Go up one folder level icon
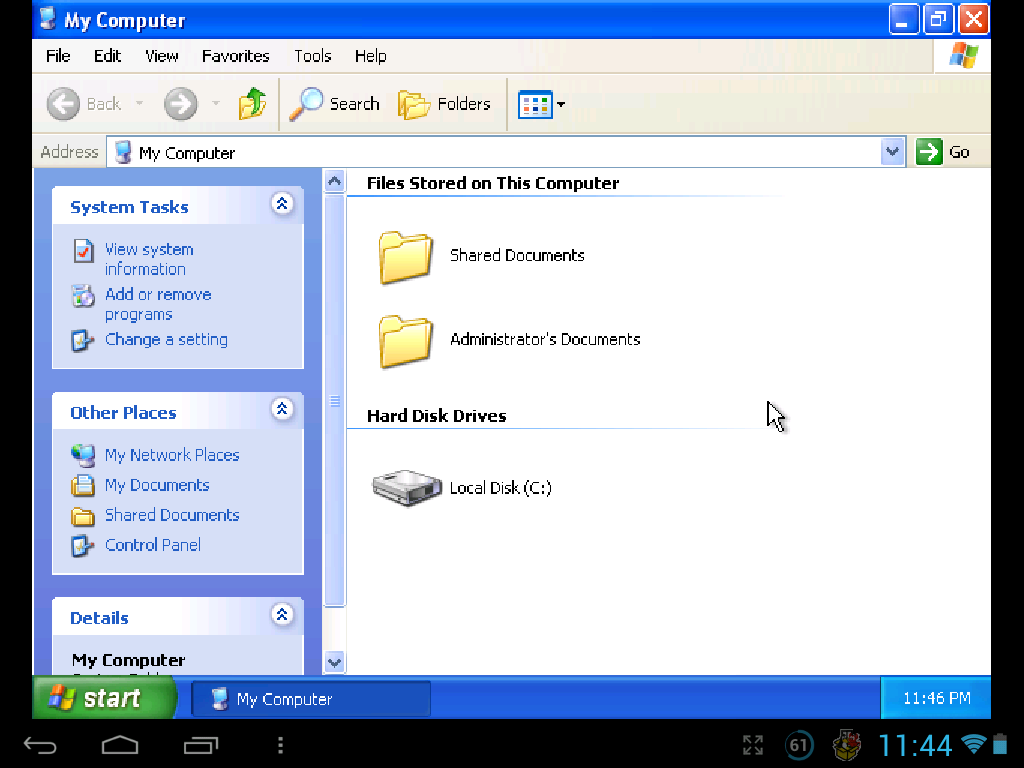The image size is (1024, 768). click(x=253, y=103)
